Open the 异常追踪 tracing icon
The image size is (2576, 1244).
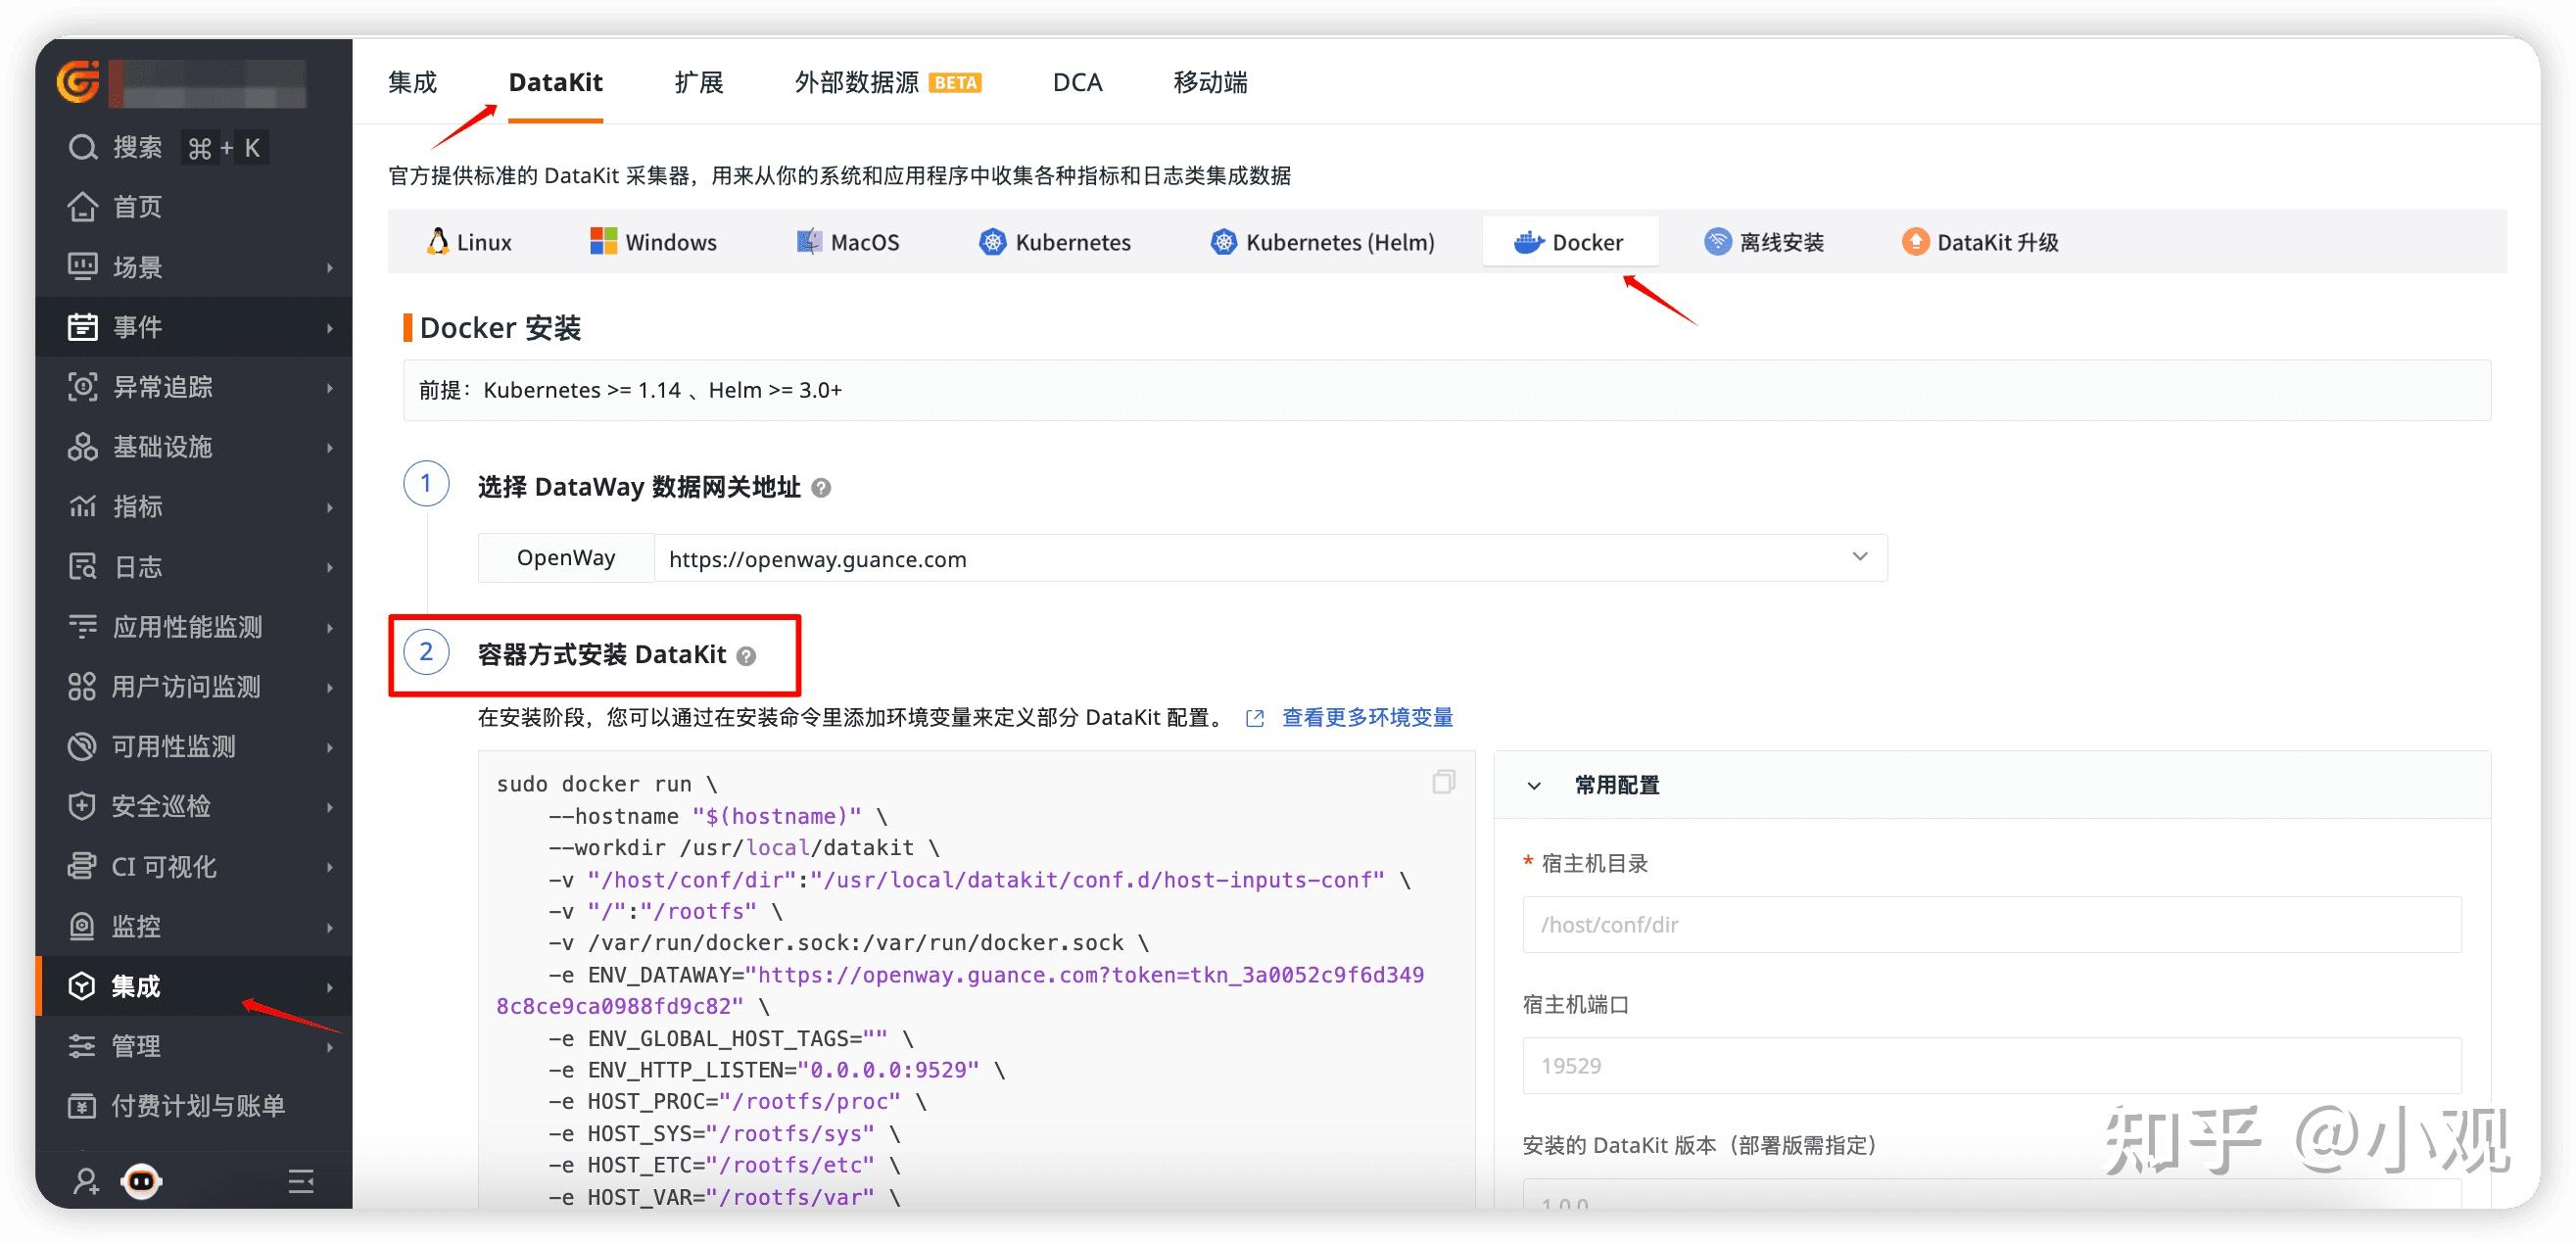pyautogui.click(x=84, y=387)
